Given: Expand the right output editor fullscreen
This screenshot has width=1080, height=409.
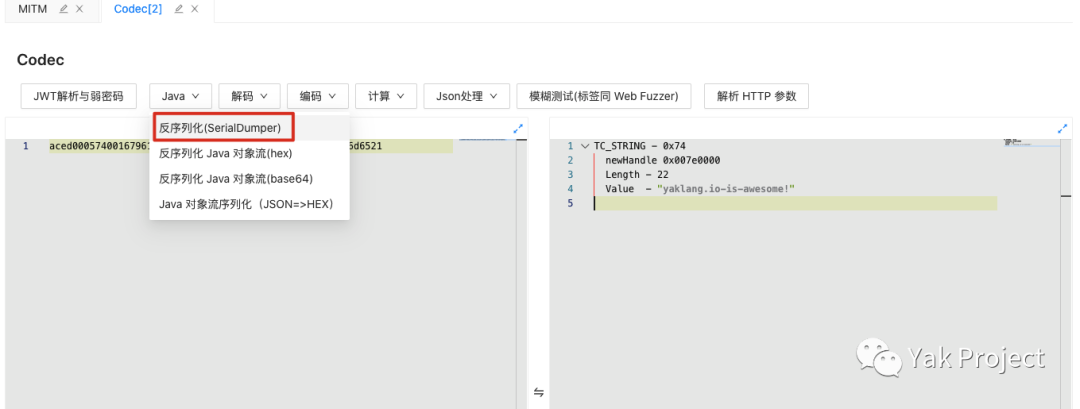Looking at the screenshot, I should click(1062, 129).
